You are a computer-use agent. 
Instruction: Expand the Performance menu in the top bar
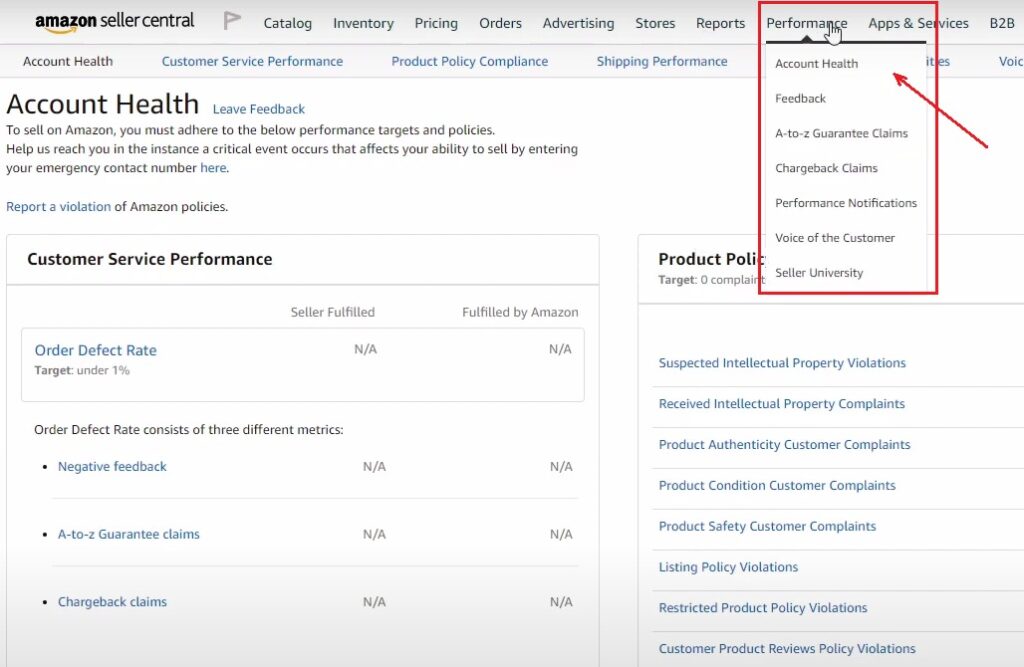(x=806, y=23)
